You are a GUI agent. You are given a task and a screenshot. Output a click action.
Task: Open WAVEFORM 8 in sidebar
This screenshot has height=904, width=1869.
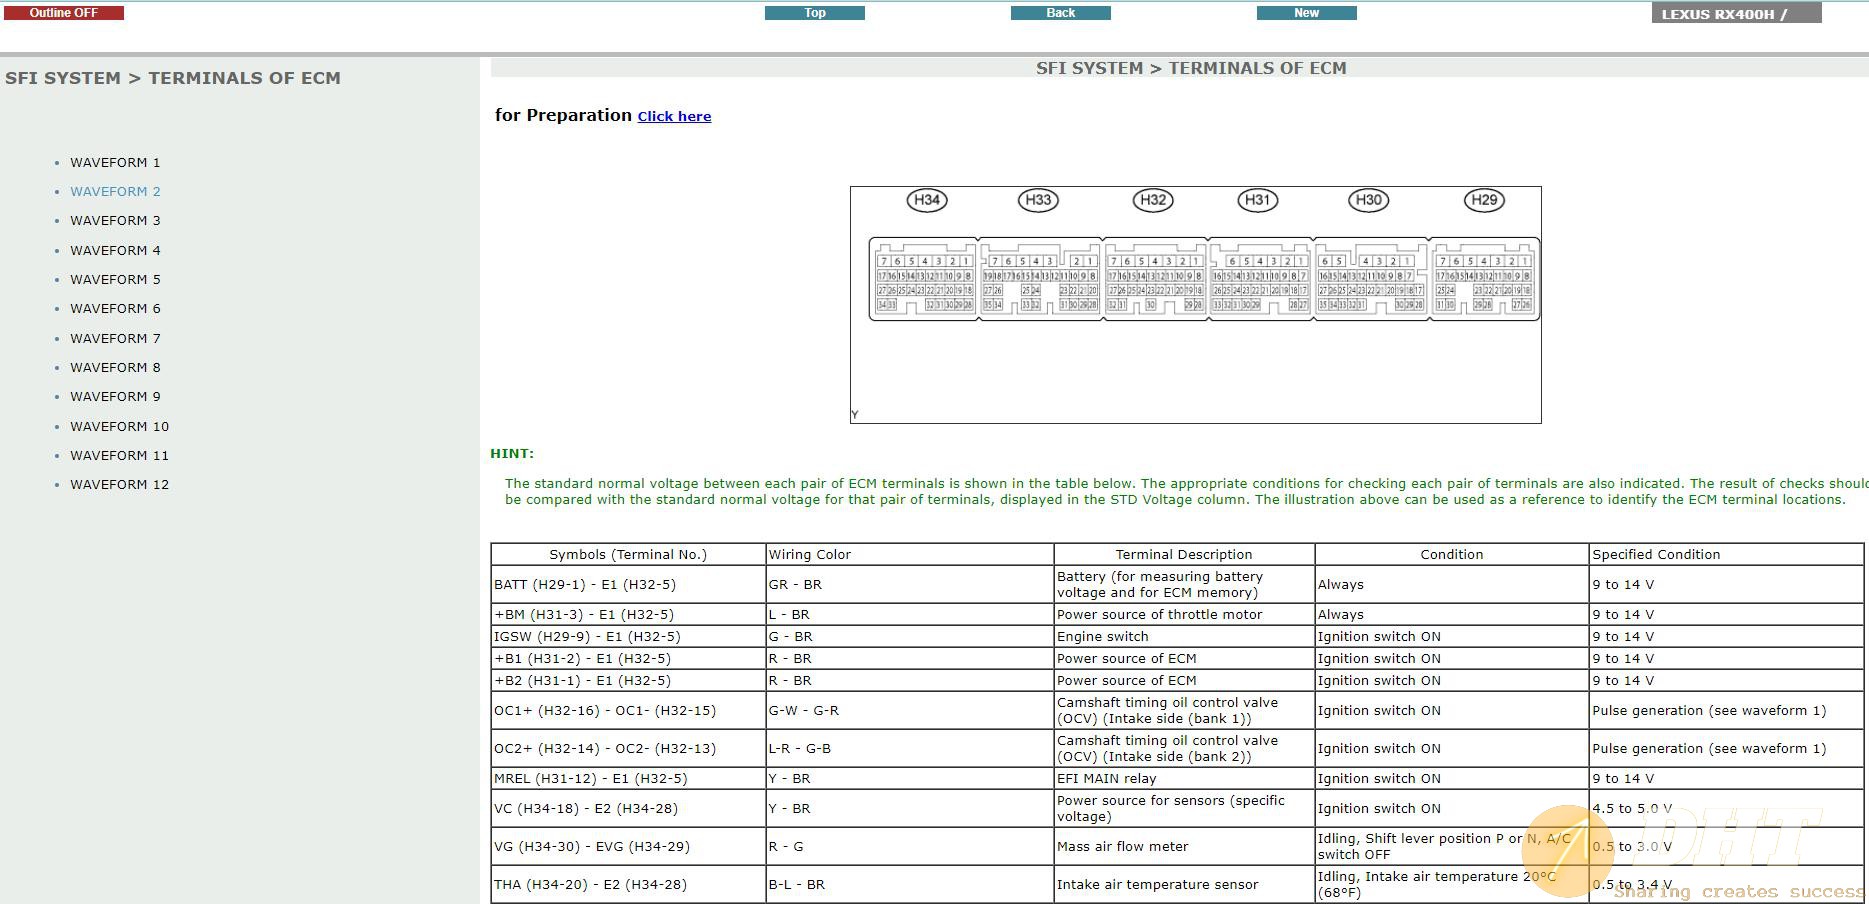[x=115, y=367]
